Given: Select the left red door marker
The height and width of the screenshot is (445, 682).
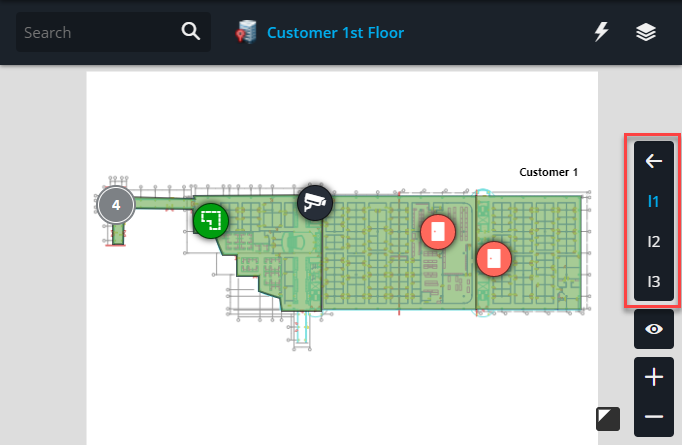Looking at the screenshot, I should pyautogui.click(x=437, y=231).
